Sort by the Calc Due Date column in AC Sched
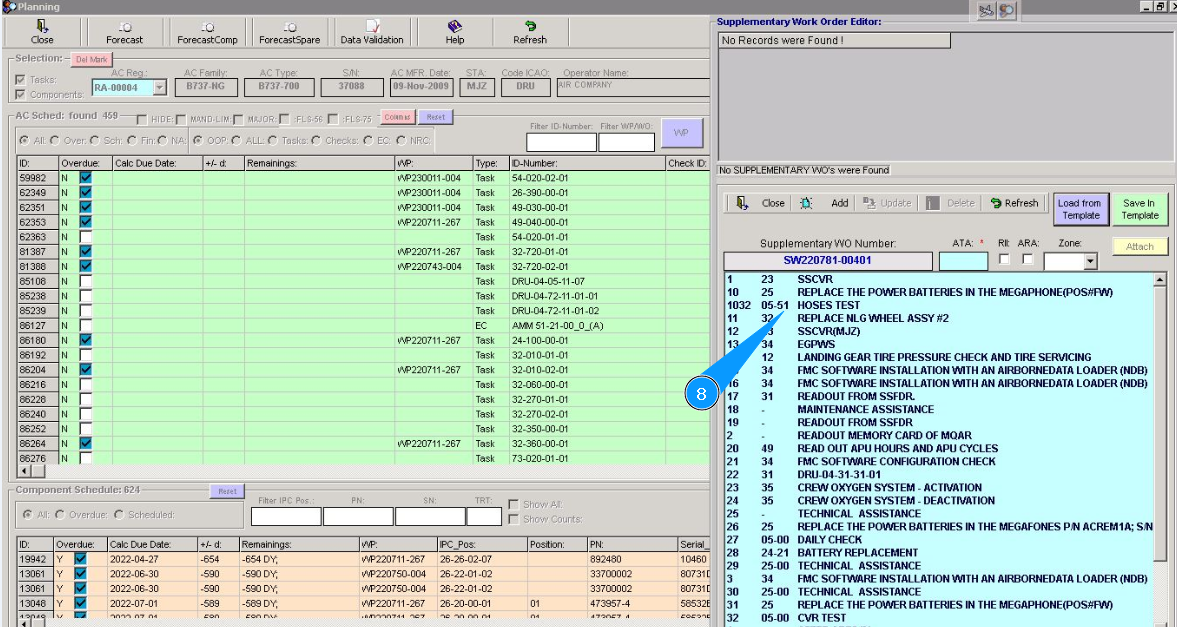Screen dimensions: 1177x629 157,163
